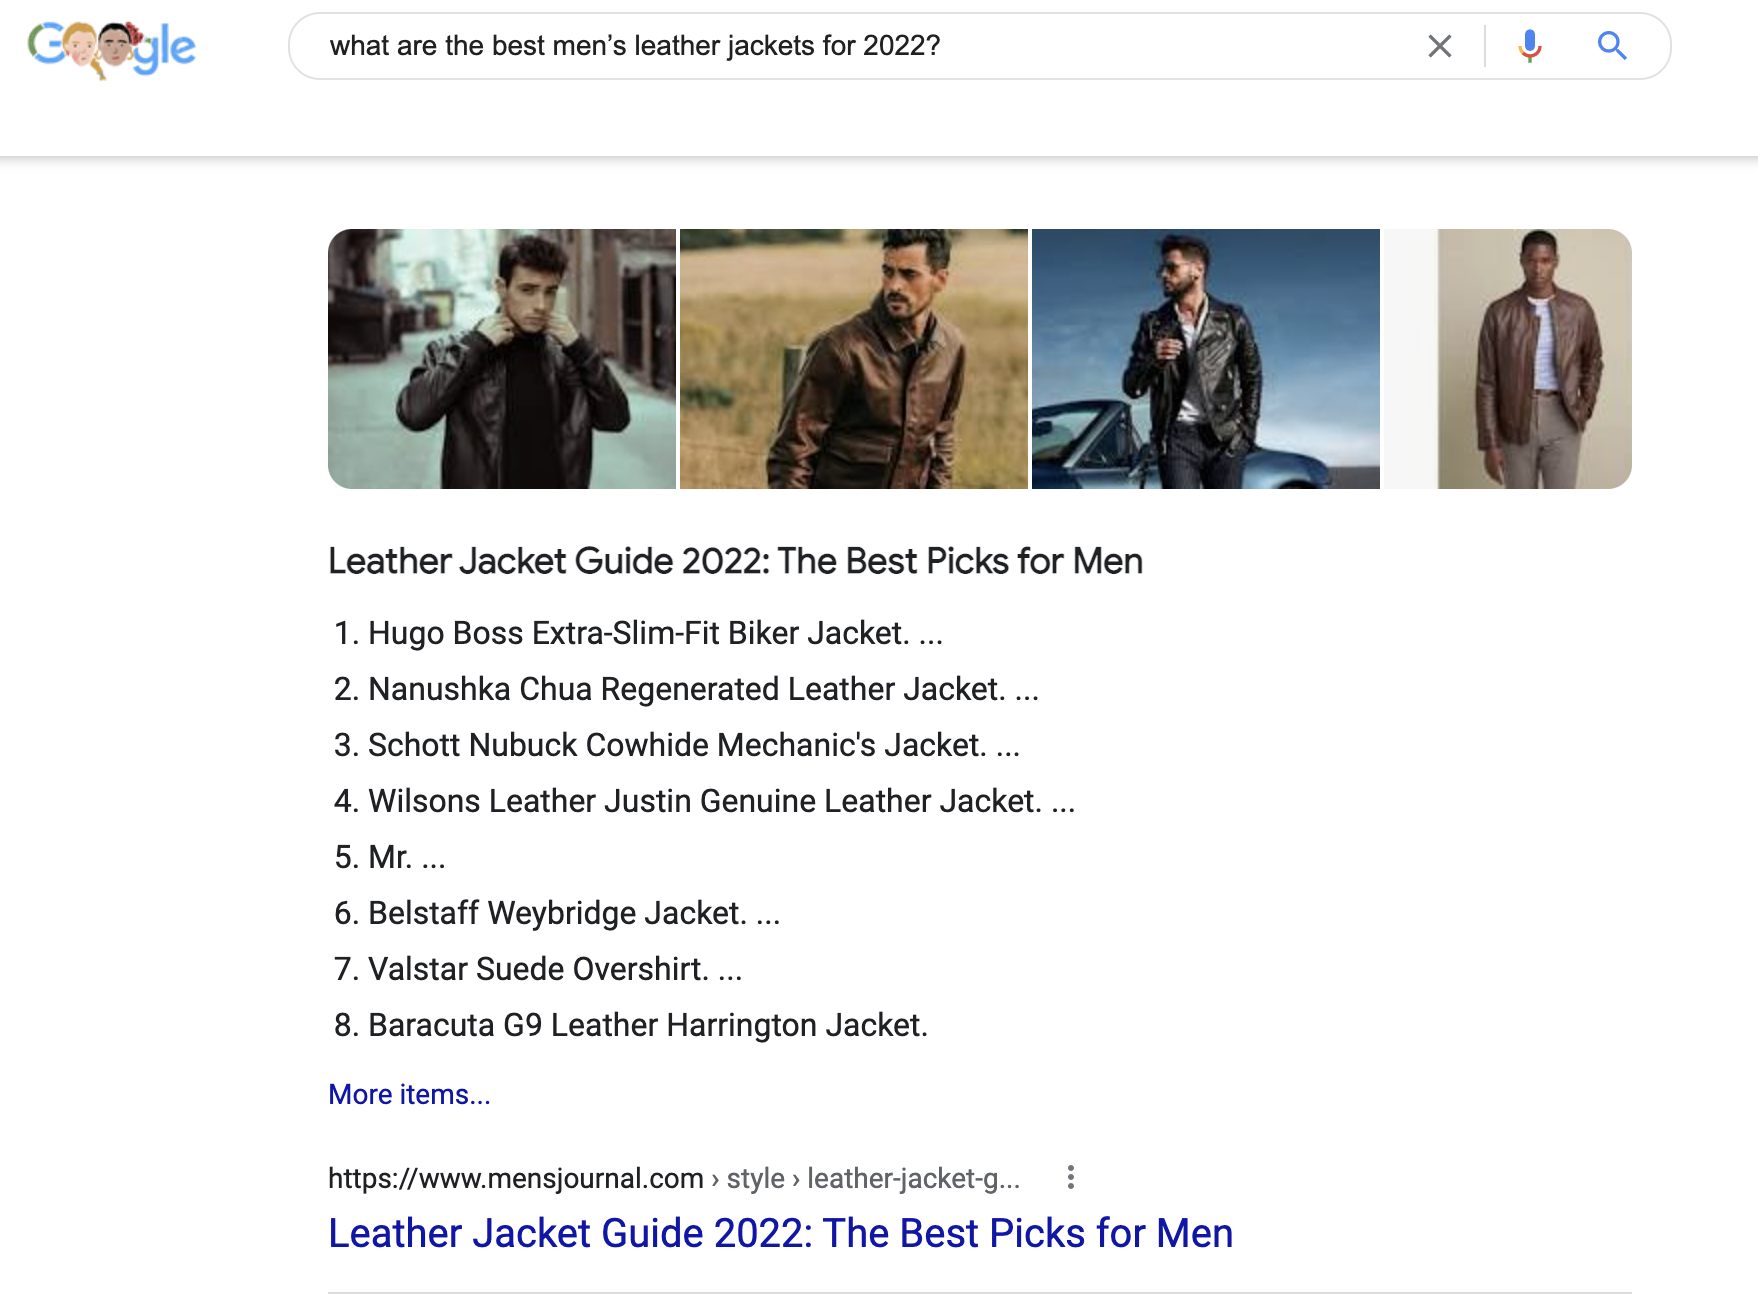Select the Schott Nubuck Cowhide Mechanic's entry
The image size is (1758, 1304).
click(x=677, y=746)
